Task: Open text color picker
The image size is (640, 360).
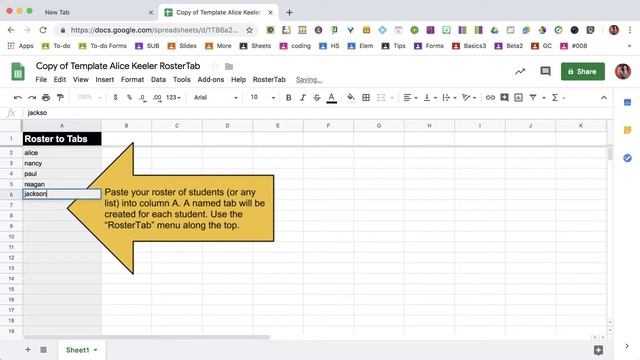Action: pyautogui.click(x=331, y=98)
